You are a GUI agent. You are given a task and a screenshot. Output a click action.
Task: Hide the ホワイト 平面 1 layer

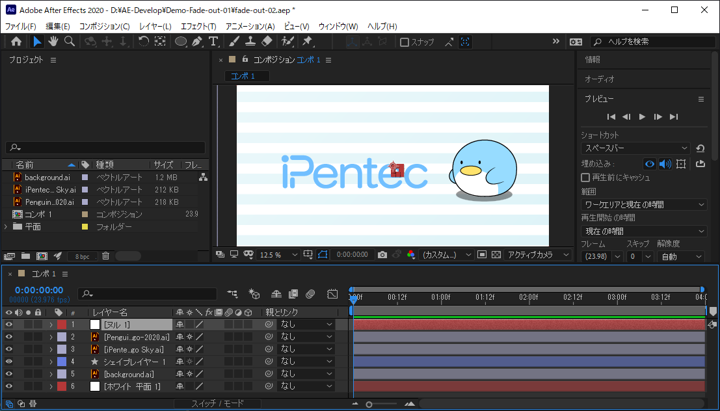(x=9, y=387)
